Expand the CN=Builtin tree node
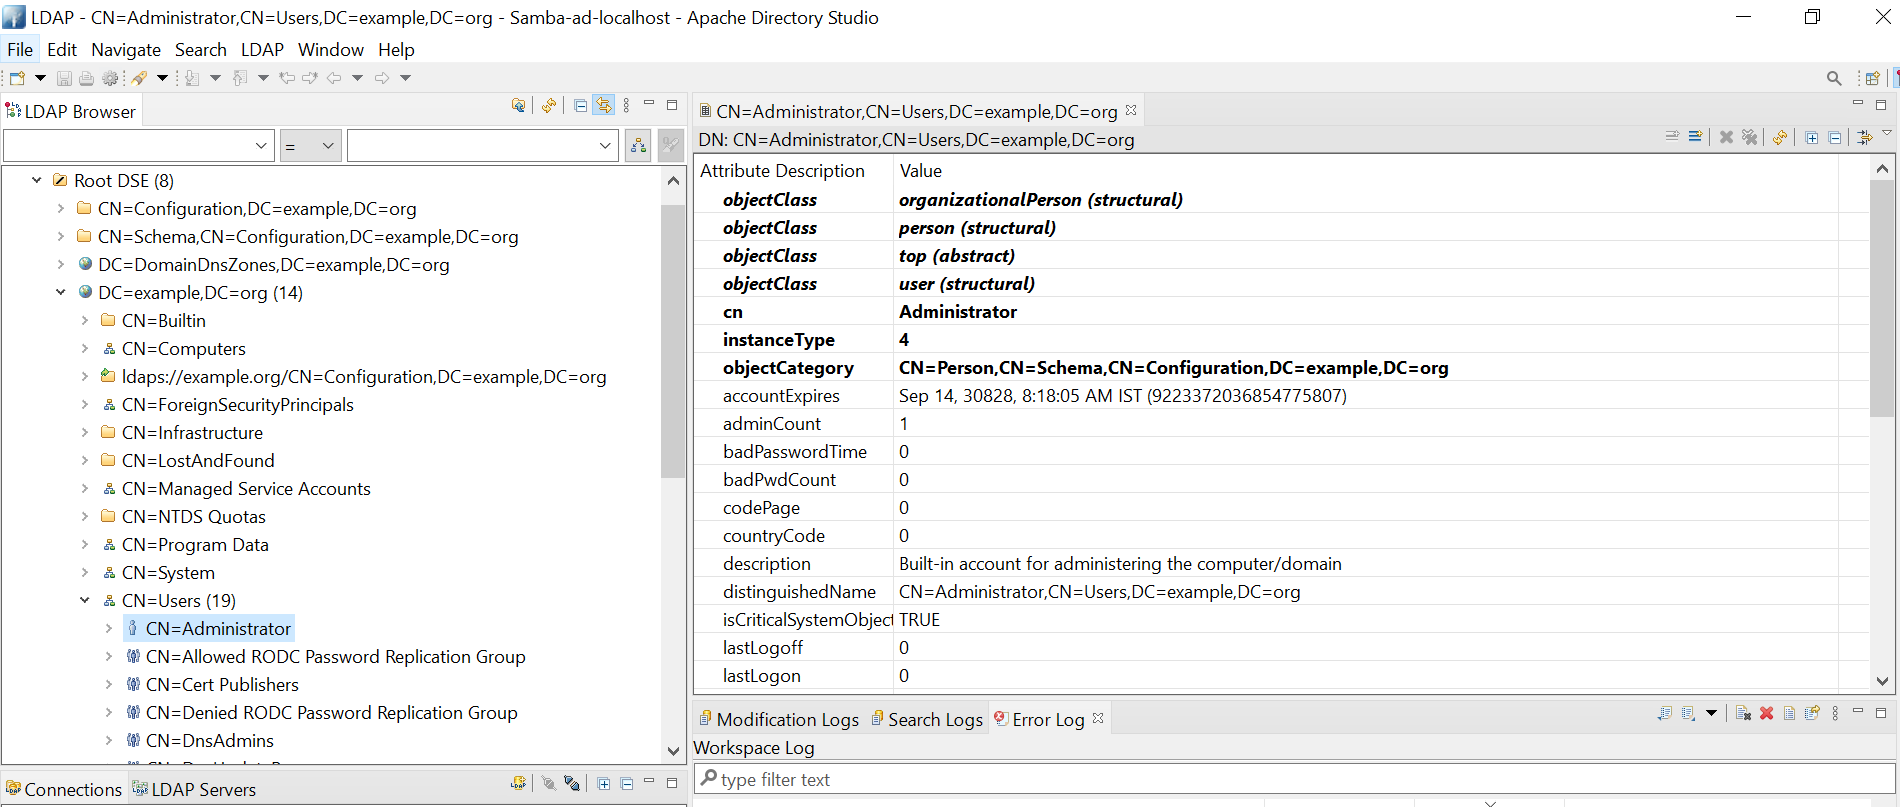This screenshot has height=807, width=1900. point(85,320)
